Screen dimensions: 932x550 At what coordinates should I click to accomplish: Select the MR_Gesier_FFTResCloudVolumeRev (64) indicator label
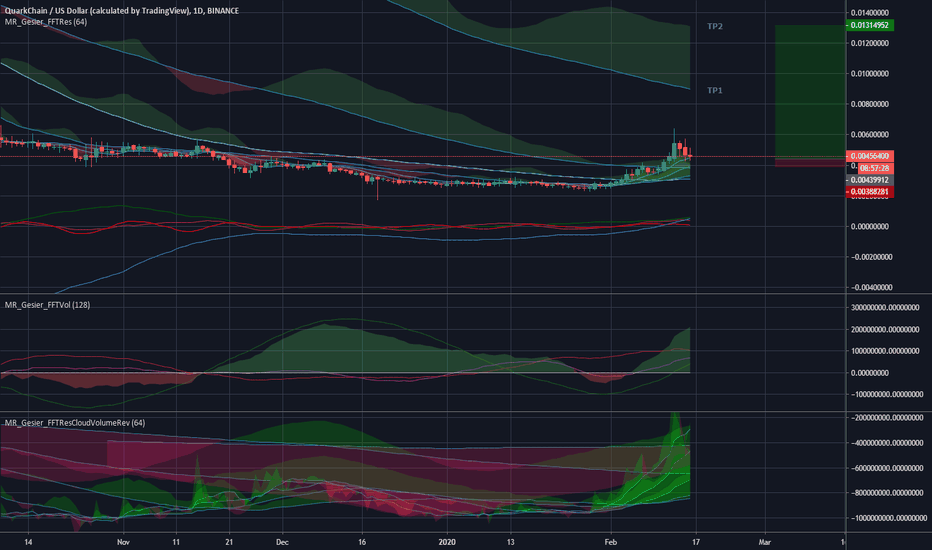pyautogui.click(x=75, y=423)
